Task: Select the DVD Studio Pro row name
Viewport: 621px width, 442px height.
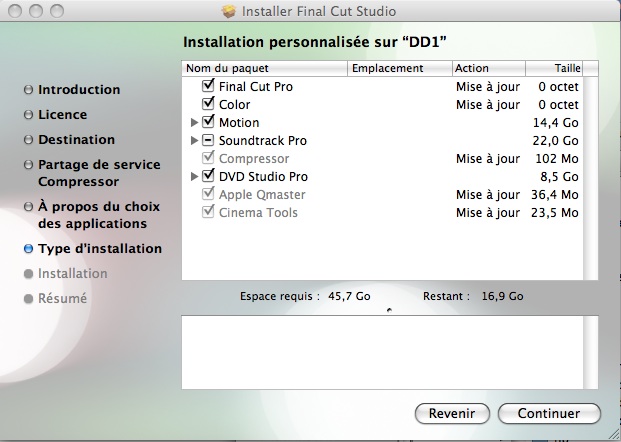Action: [263, 177]
